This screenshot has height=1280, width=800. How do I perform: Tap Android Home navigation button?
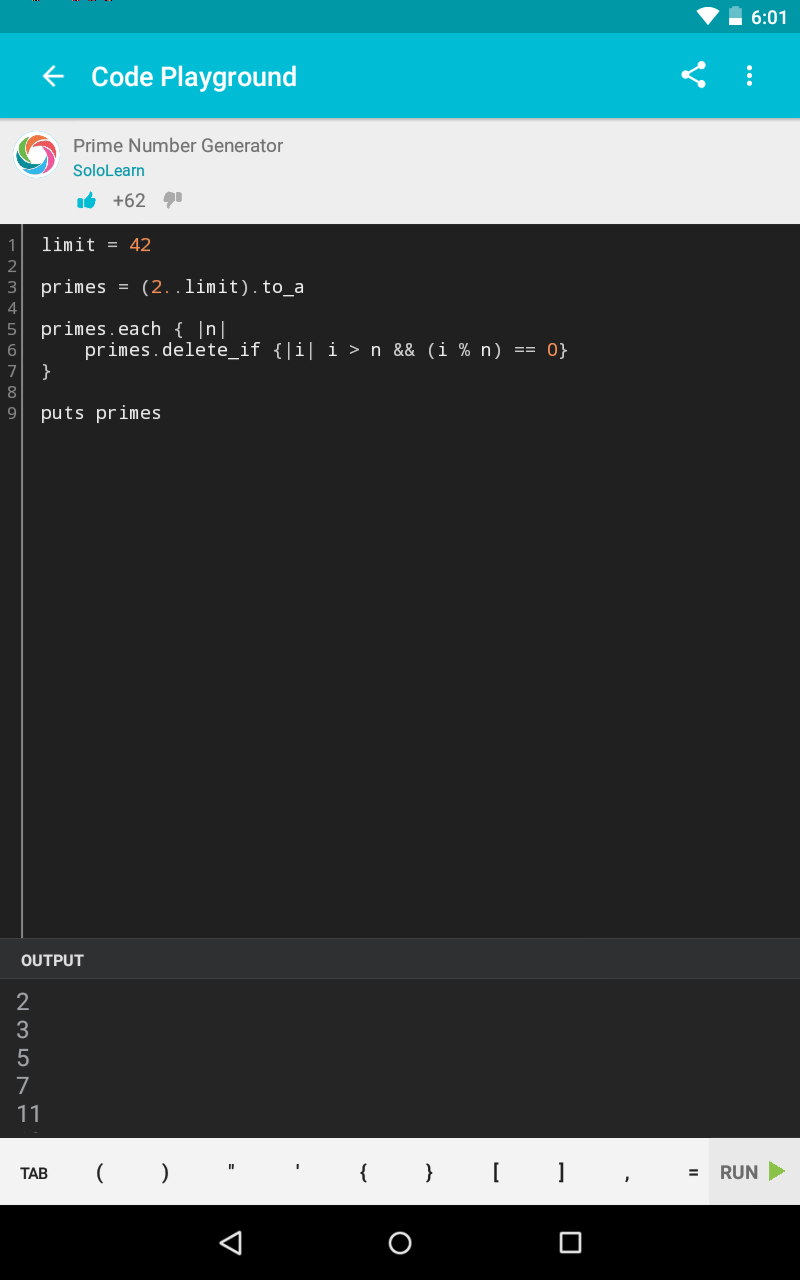coord(400,1242)
